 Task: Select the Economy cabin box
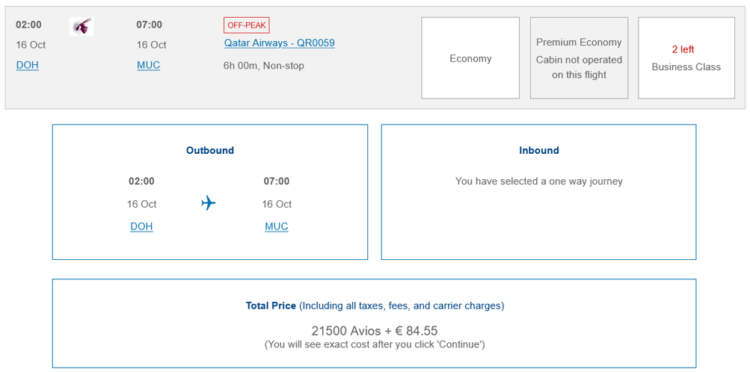(470, 58)
